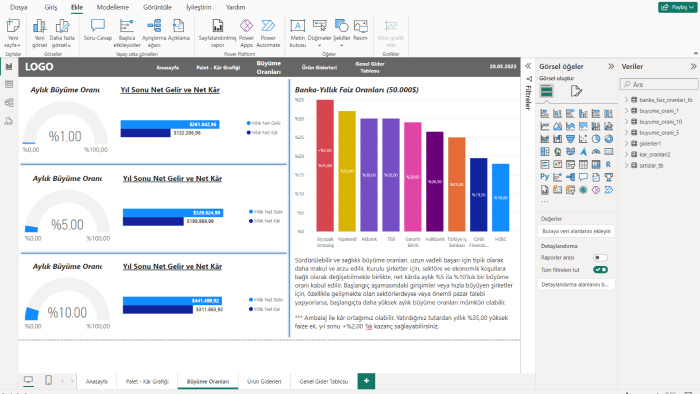Click Genel Gider Tablosu header link
Viewport: 700px width, 394px height.
pos(370,67)
